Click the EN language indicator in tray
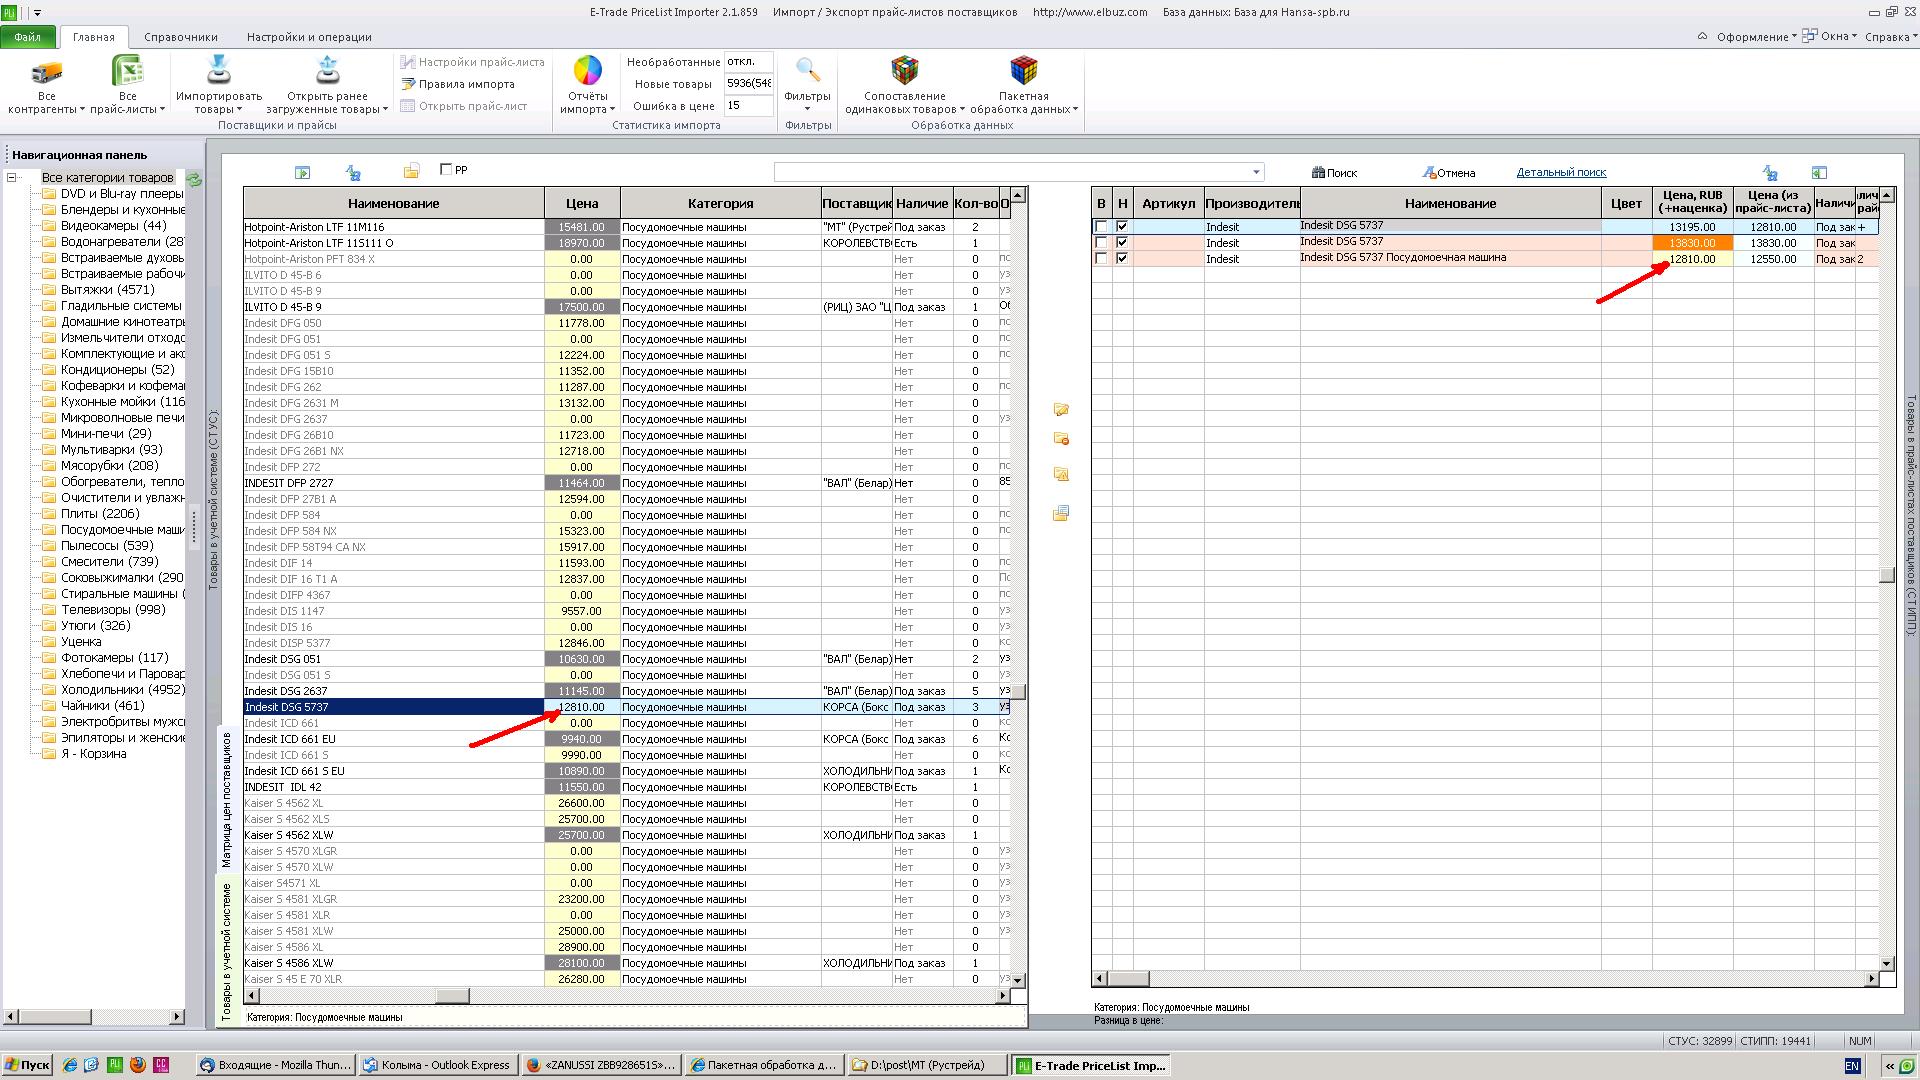Viewport: 1920px width, 1080px height. click(1852, 1066)
